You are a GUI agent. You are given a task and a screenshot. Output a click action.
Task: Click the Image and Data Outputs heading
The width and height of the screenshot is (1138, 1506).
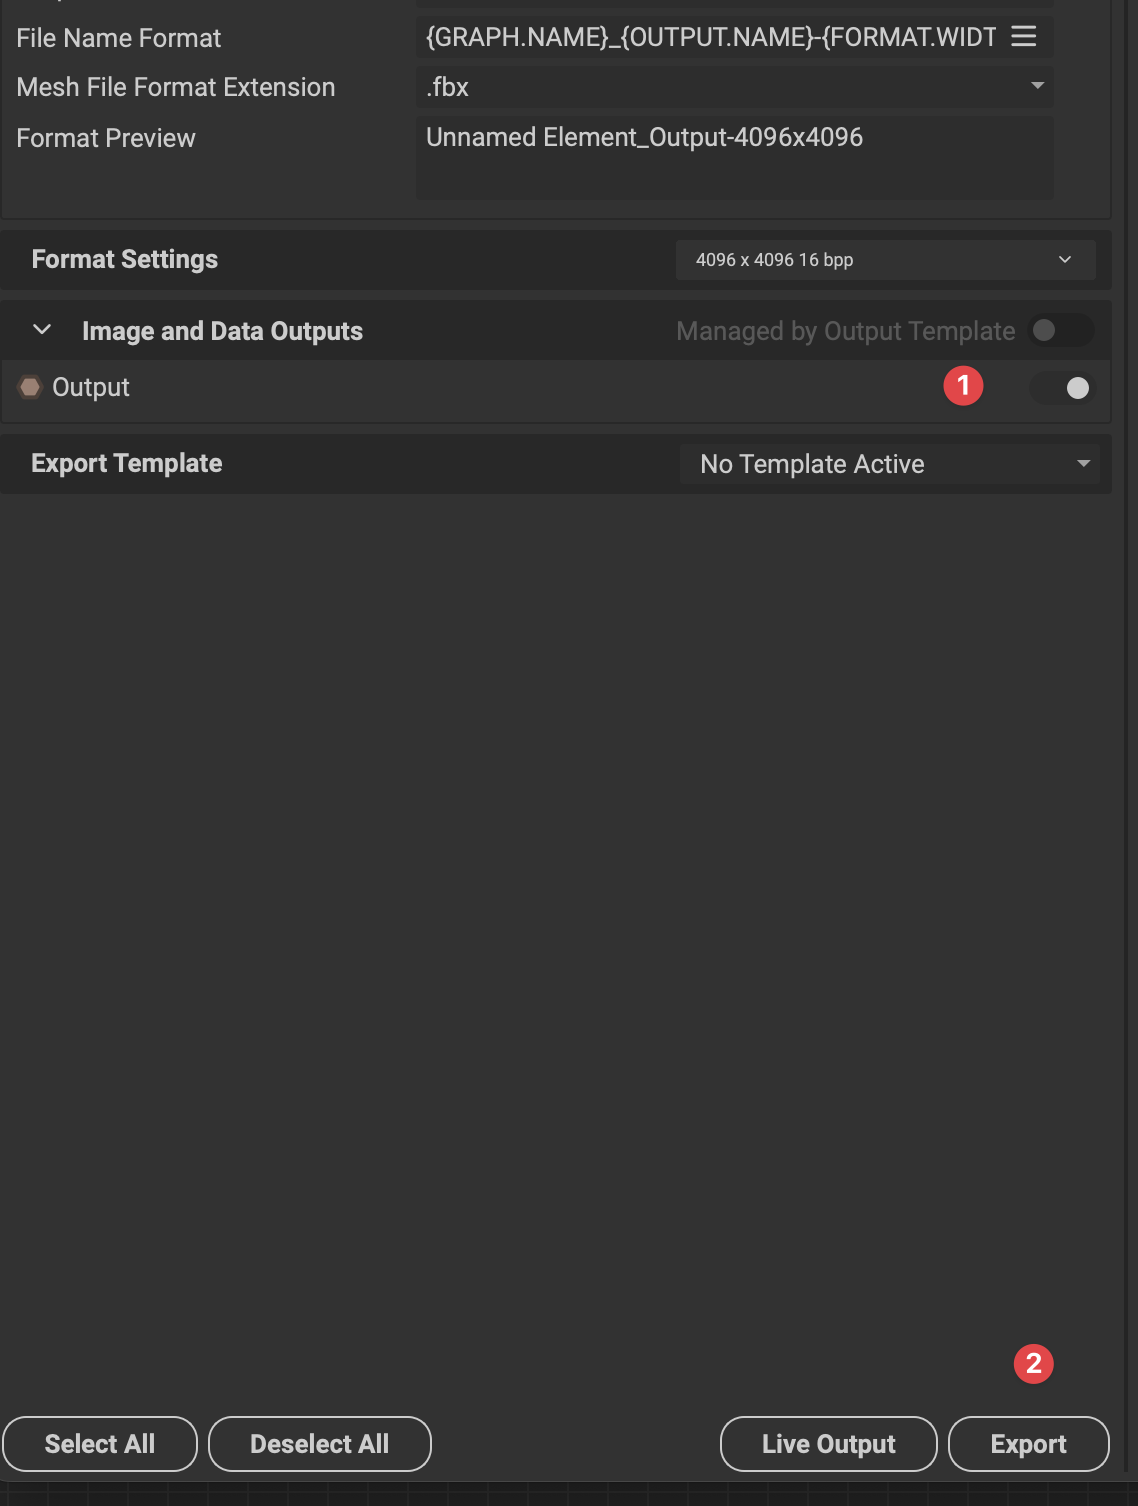222,331
